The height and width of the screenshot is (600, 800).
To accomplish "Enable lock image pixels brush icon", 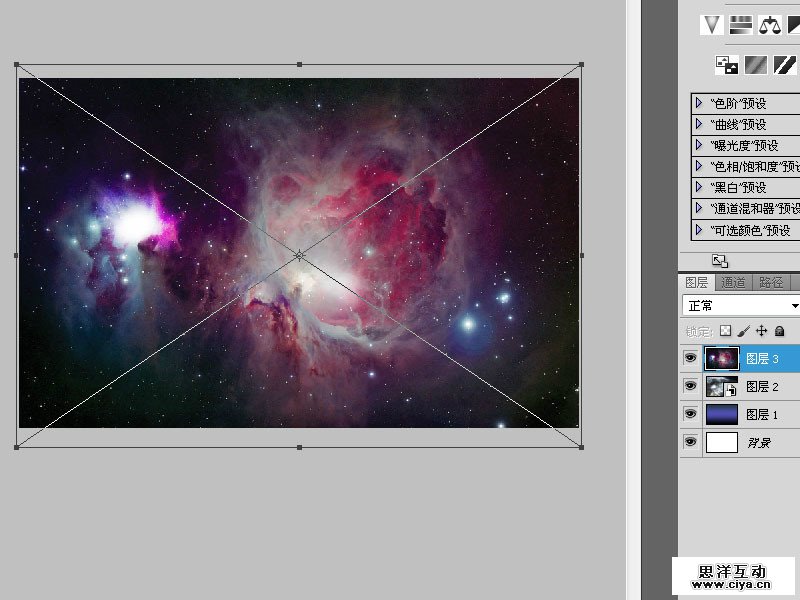I will tap(744, 331).
